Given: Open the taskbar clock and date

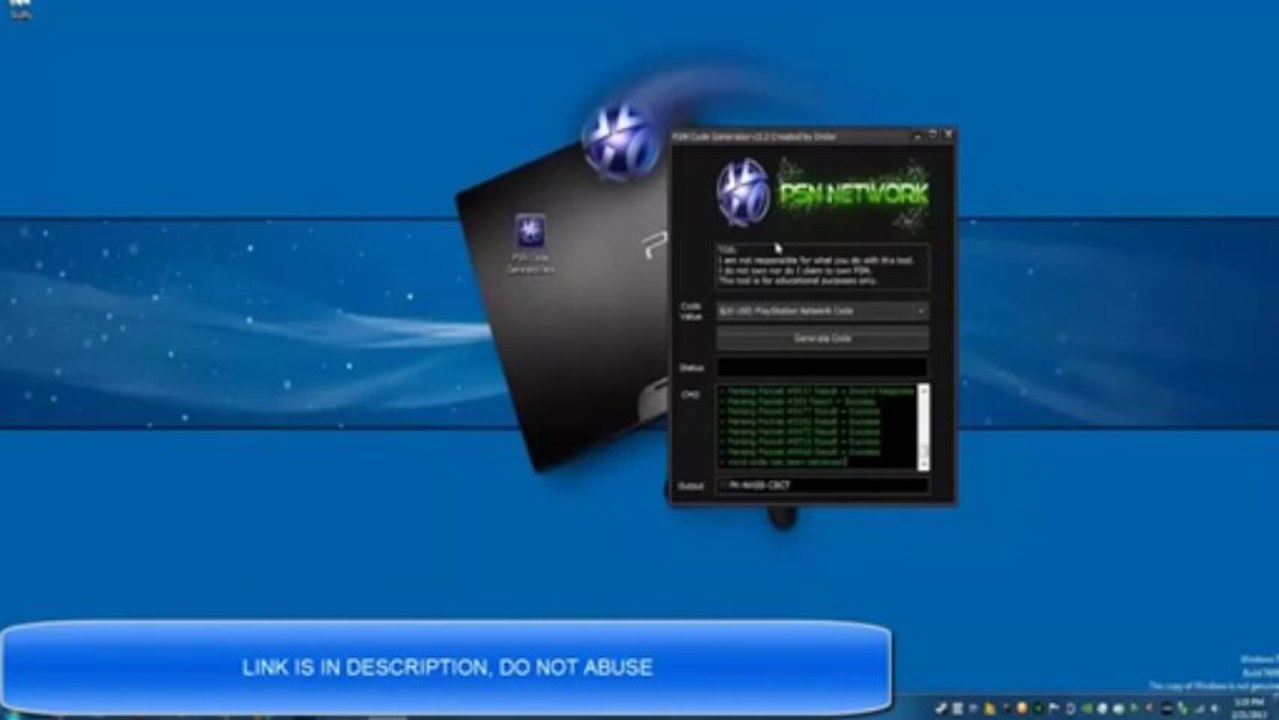Looking at the screenshot, I should [1250, 707].
